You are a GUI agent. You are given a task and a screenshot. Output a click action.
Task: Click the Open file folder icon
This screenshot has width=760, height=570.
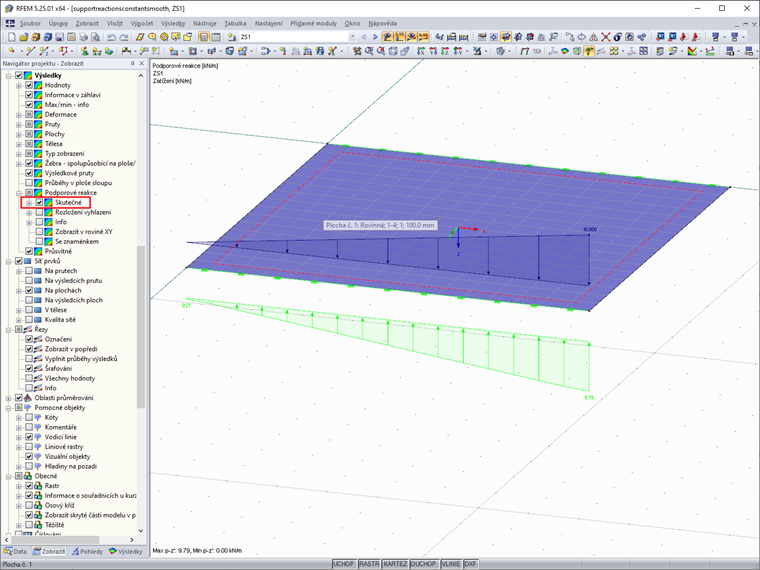click(x=24, y=37)
